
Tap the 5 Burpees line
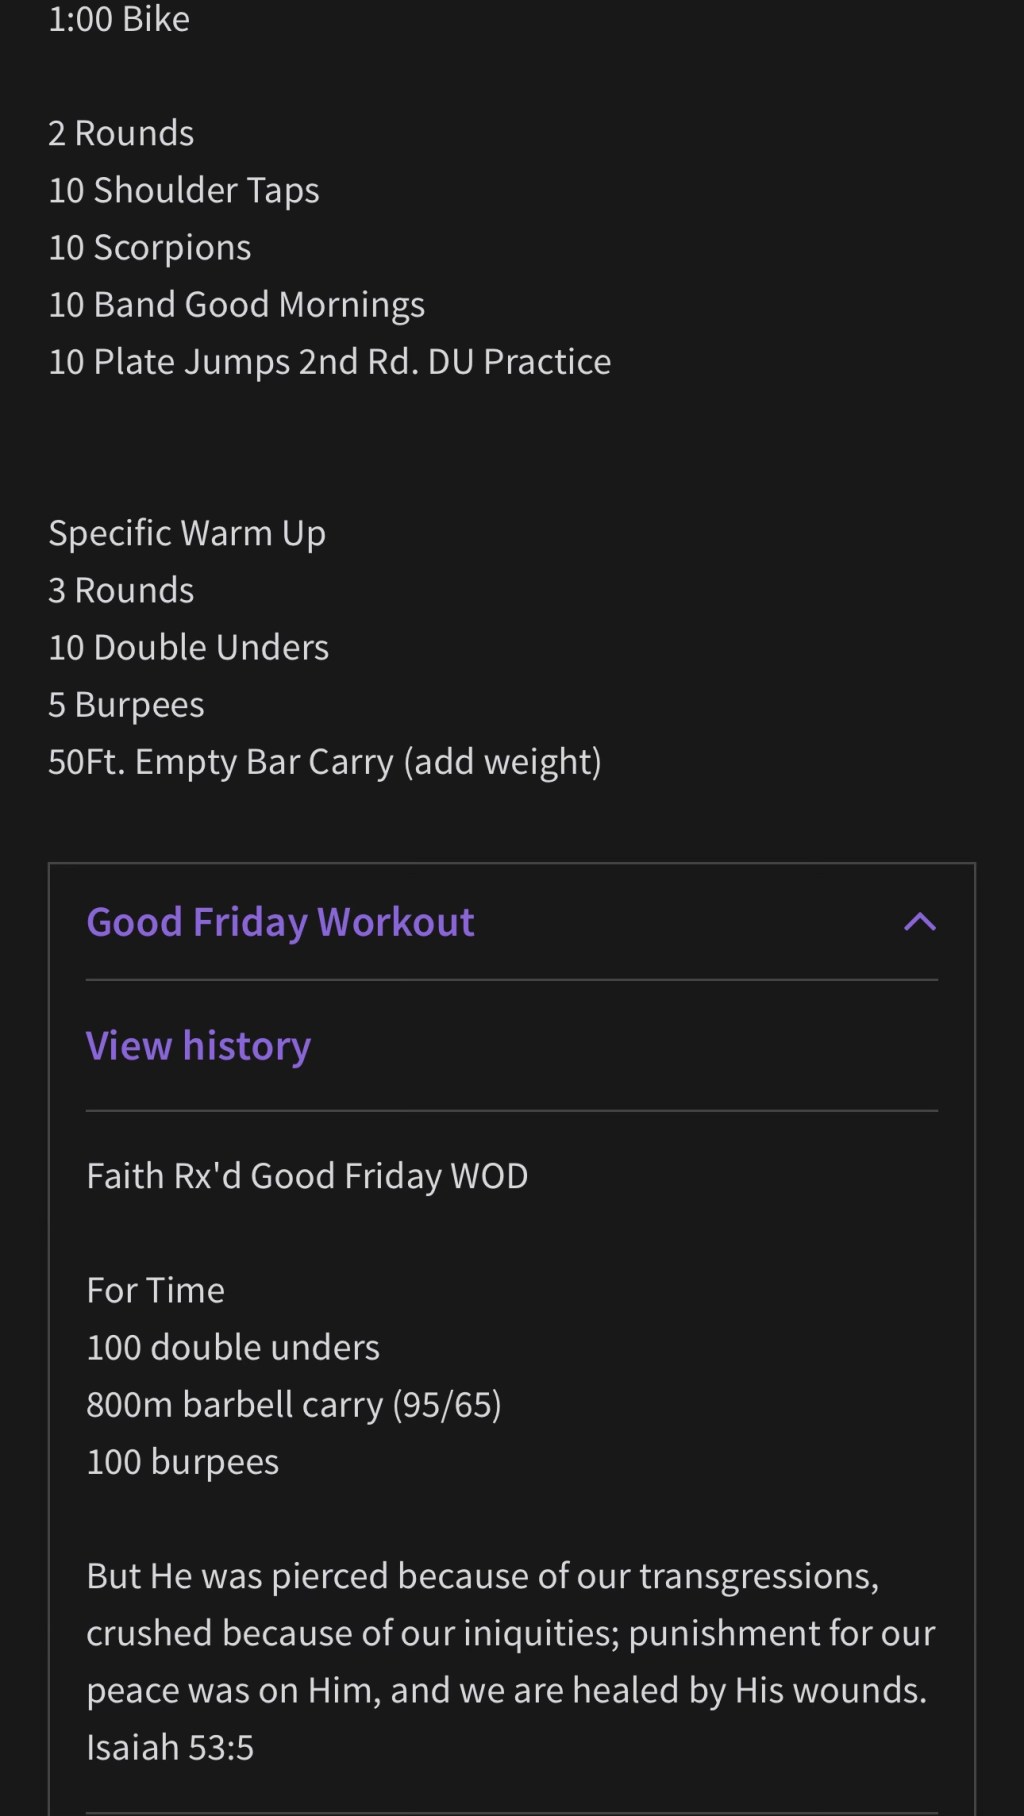pos(126,704)
